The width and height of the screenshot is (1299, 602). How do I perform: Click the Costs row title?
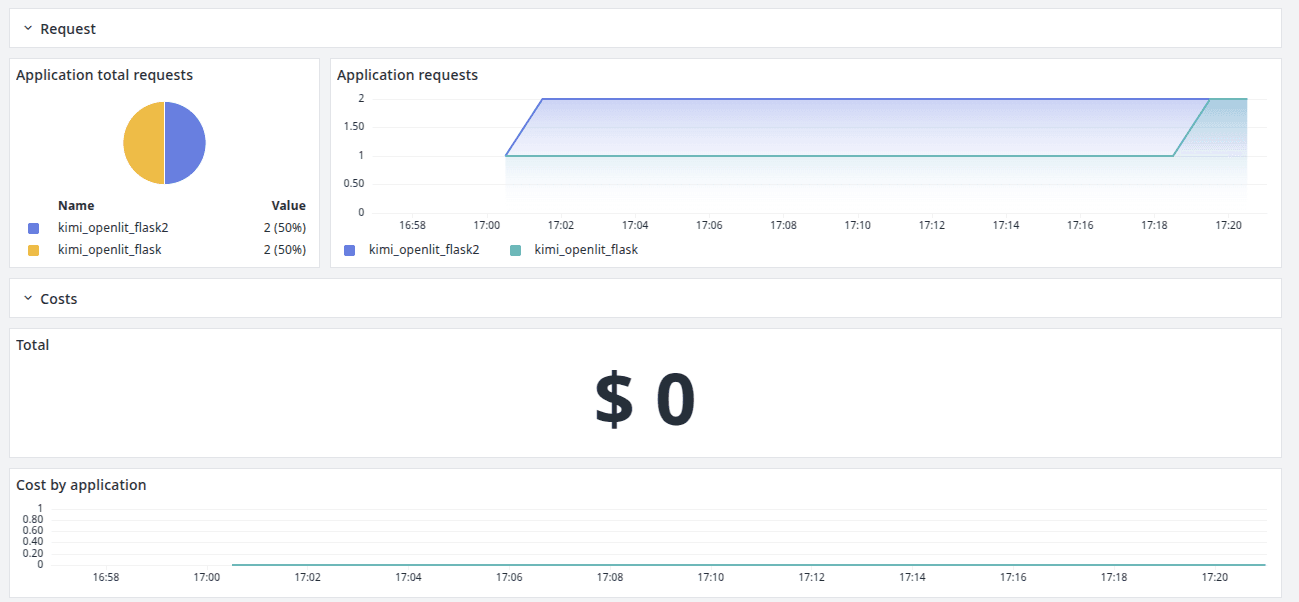pos(58,299)
